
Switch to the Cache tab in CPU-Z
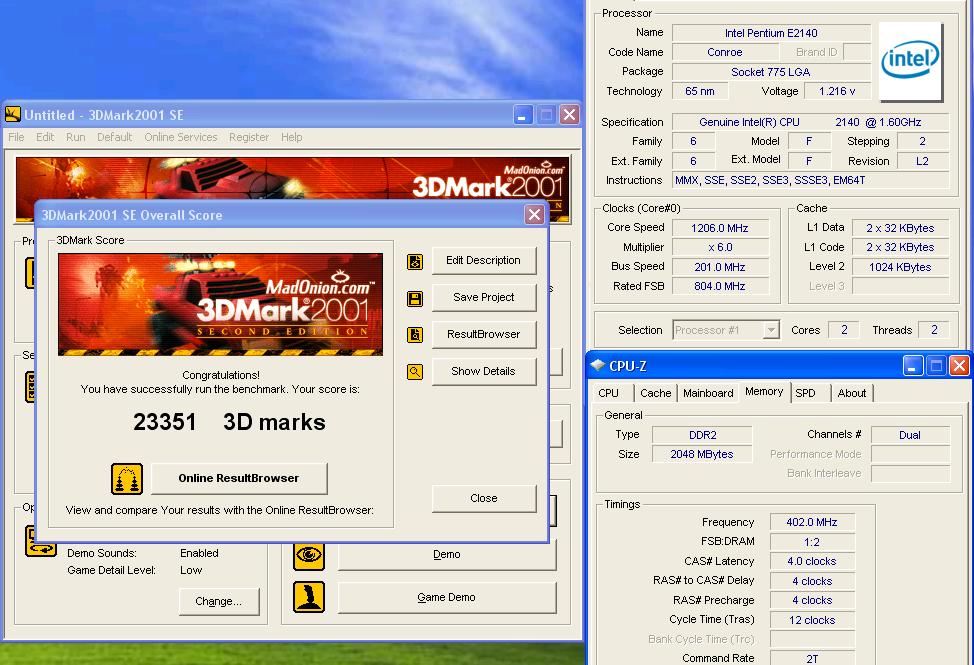[655, 393]
